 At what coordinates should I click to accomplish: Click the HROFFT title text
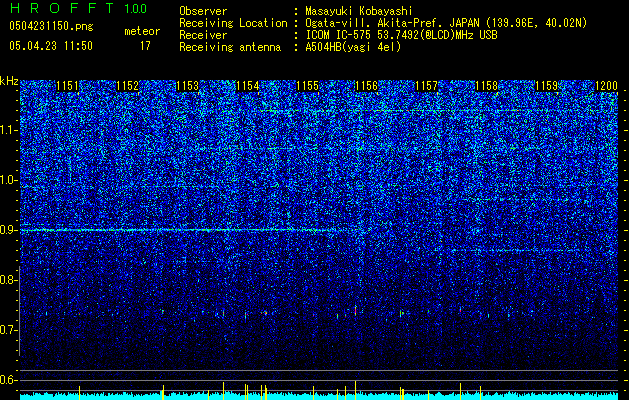62,8
